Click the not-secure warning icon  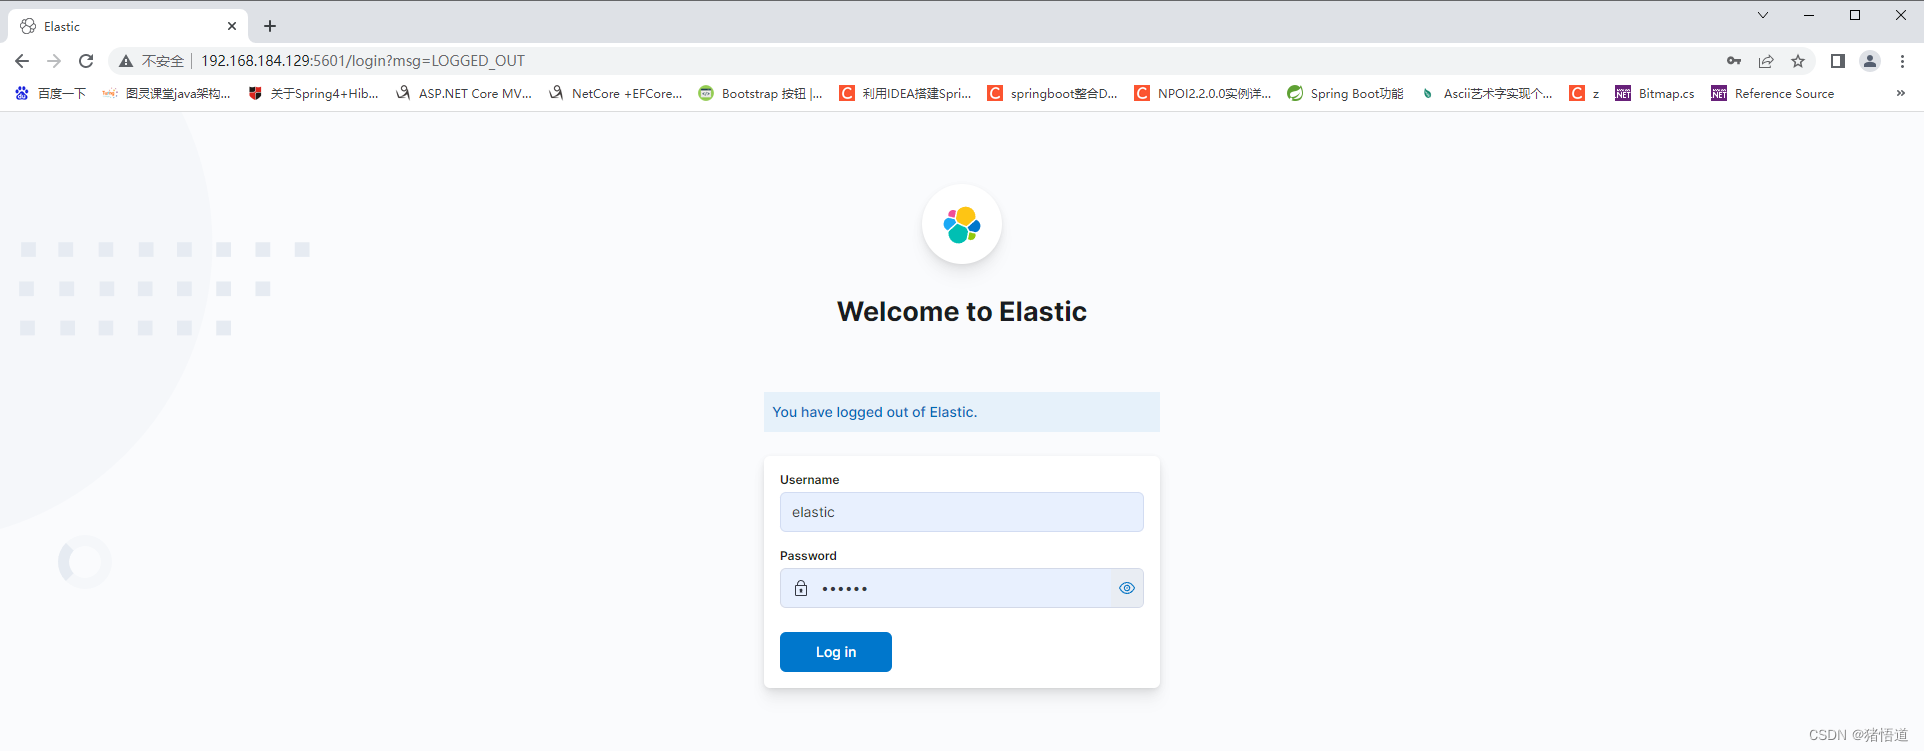click(x=126, y=61)
